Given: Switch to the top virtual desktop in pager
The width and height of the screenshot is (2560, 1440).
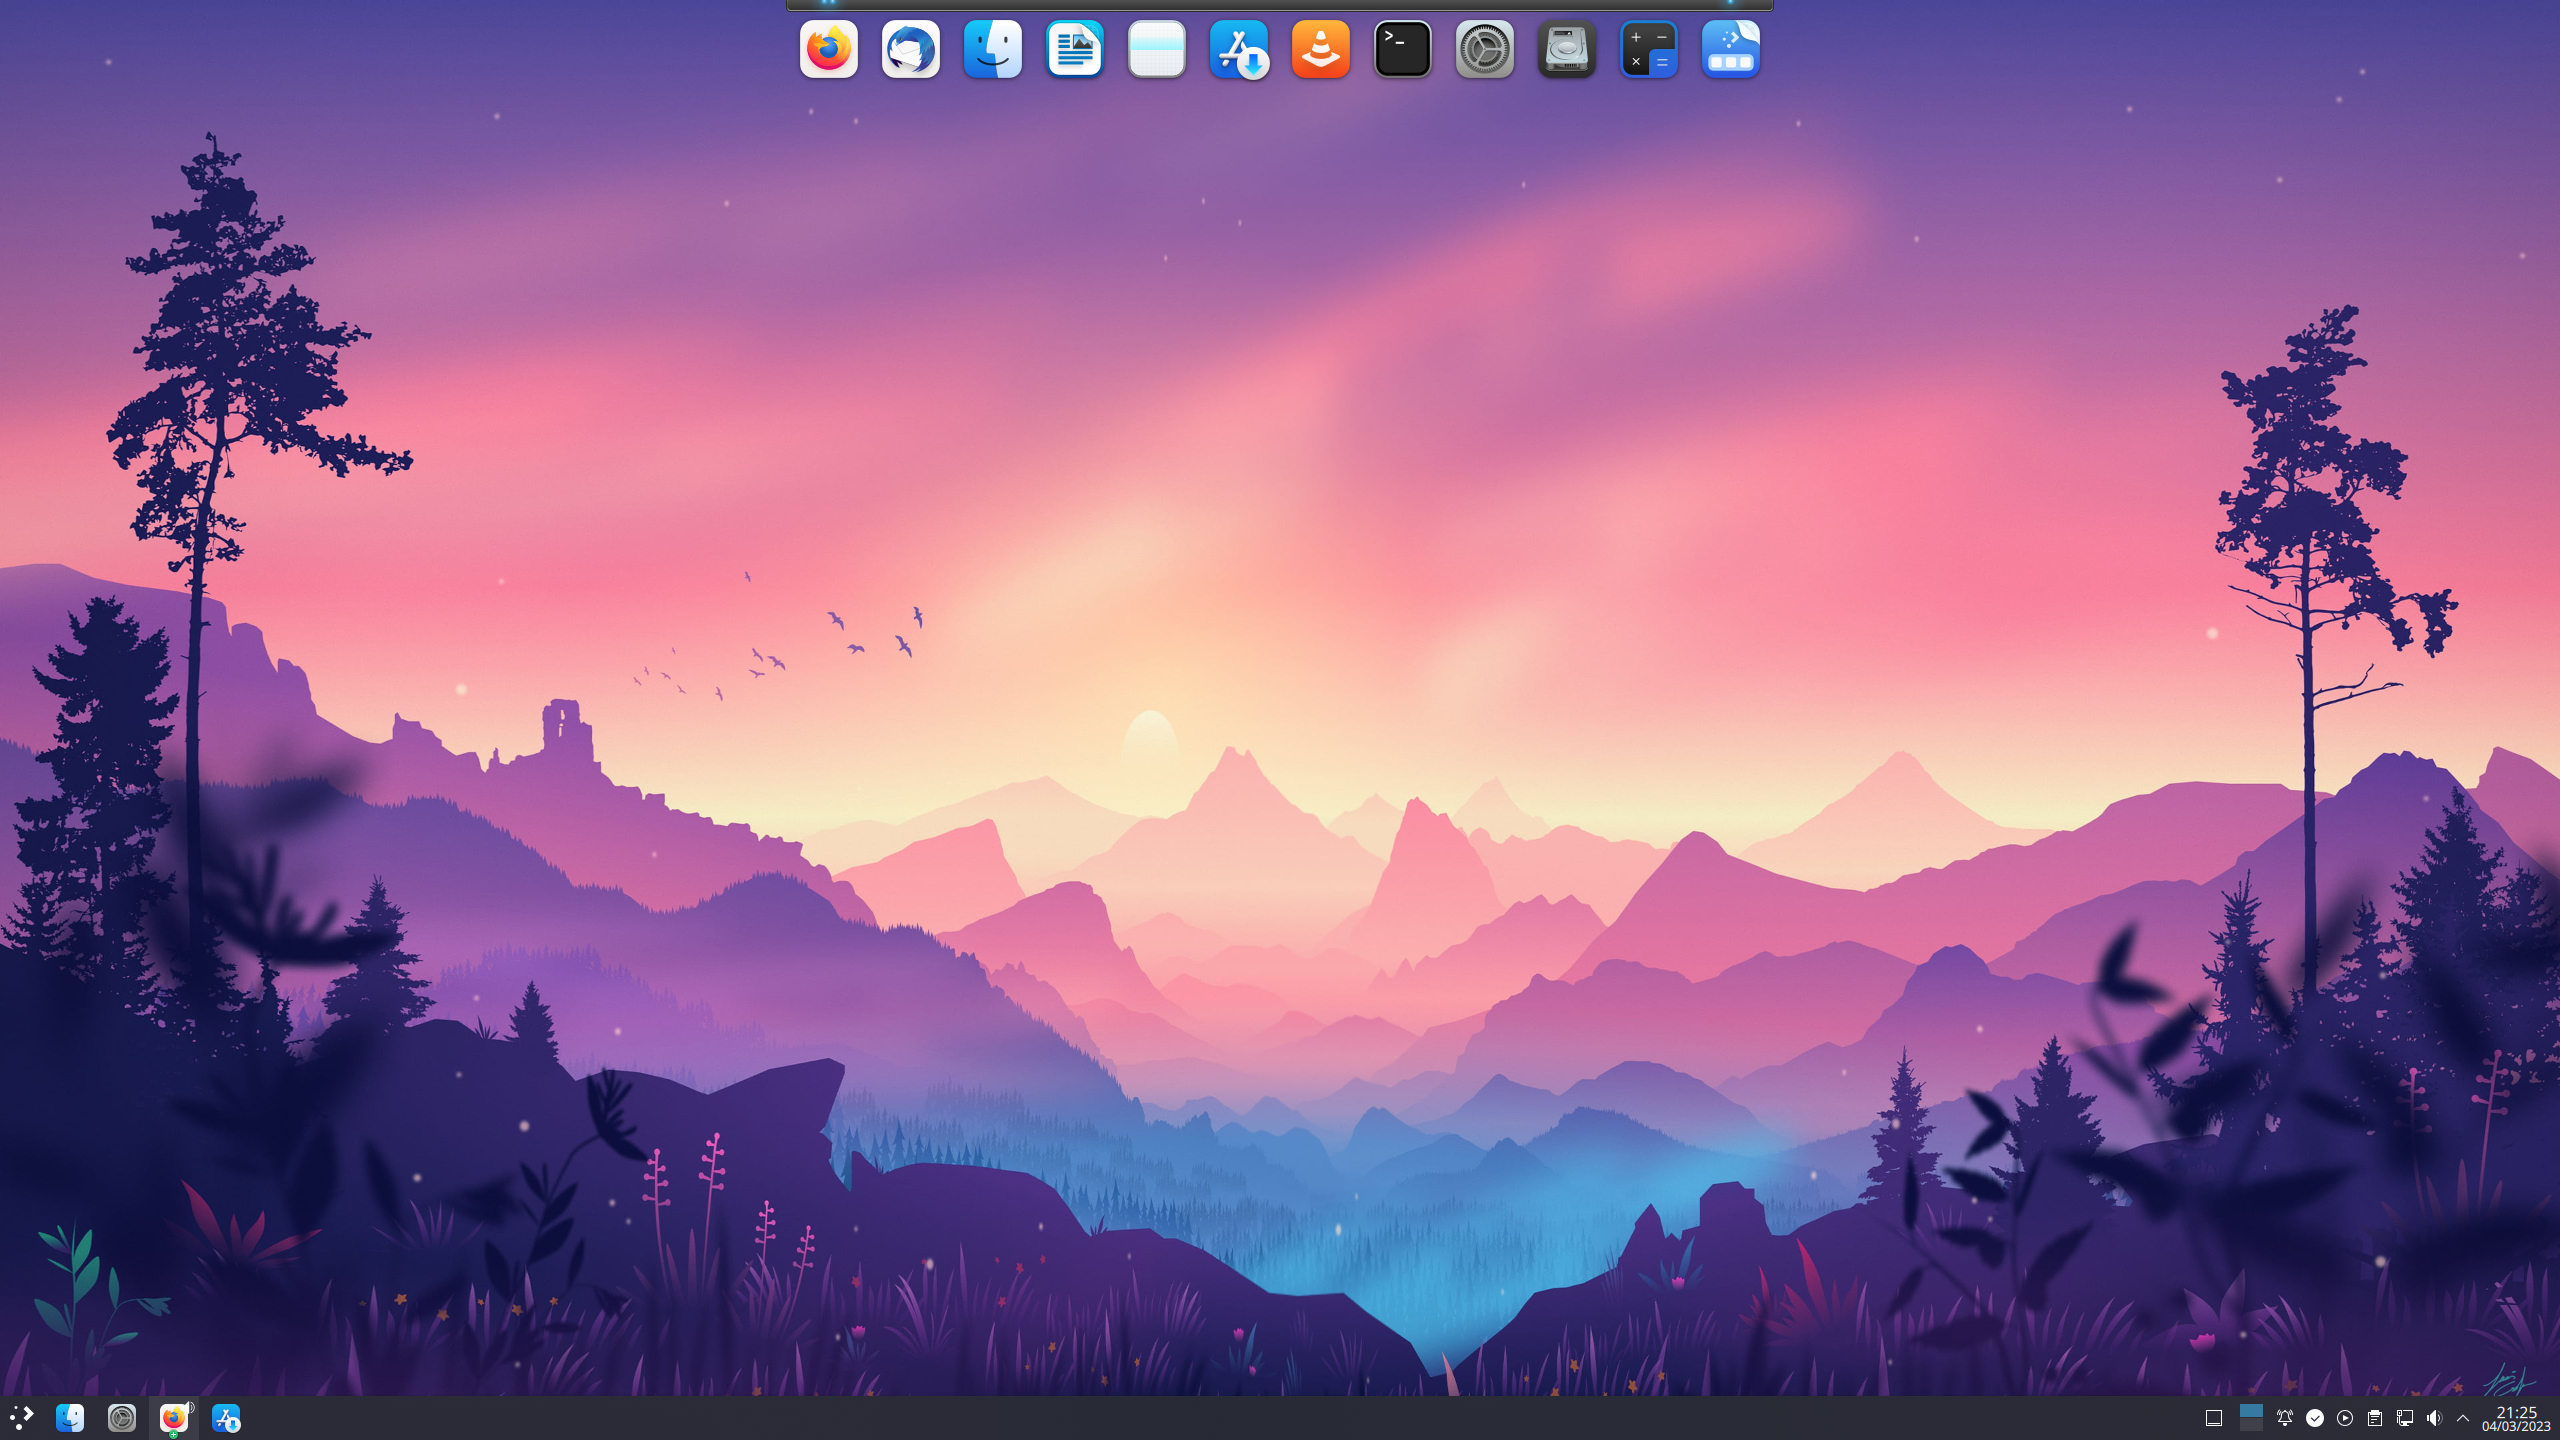Looking at the screenshot, I should (2251, 1410).
